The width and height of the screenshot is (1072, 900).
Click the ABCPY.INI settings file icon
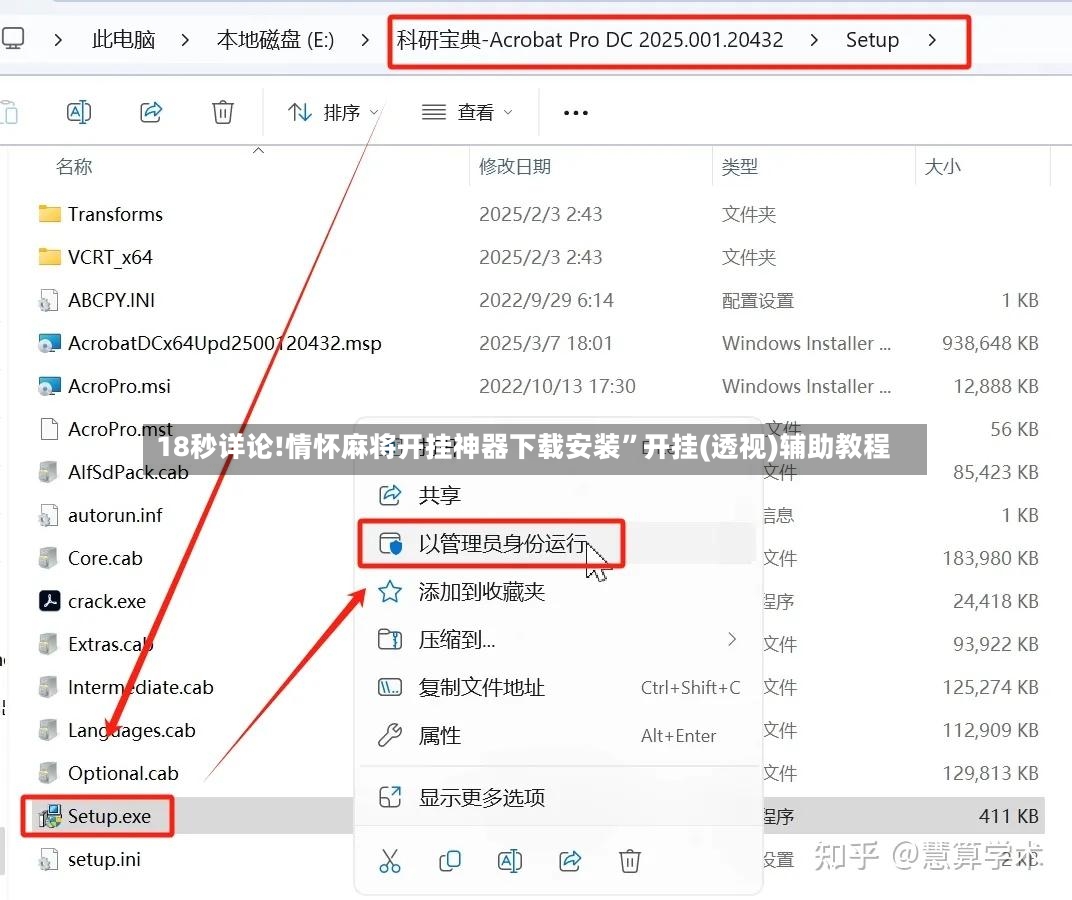point(49,300)
